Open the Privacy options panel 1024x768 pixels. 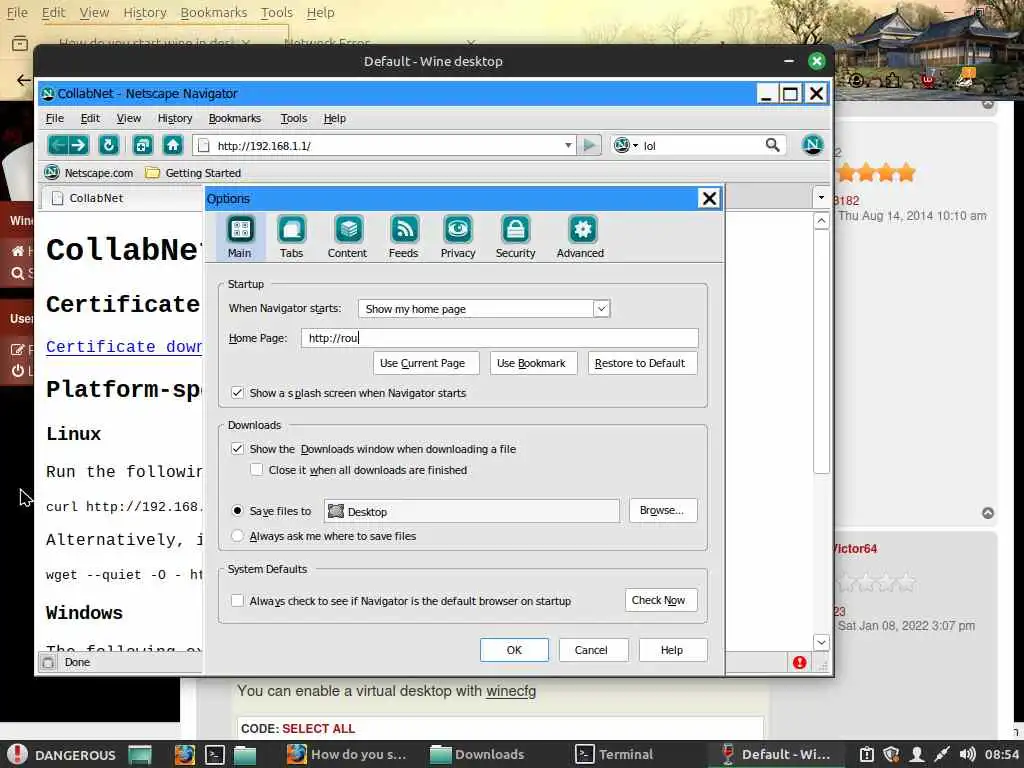[458, 237]
